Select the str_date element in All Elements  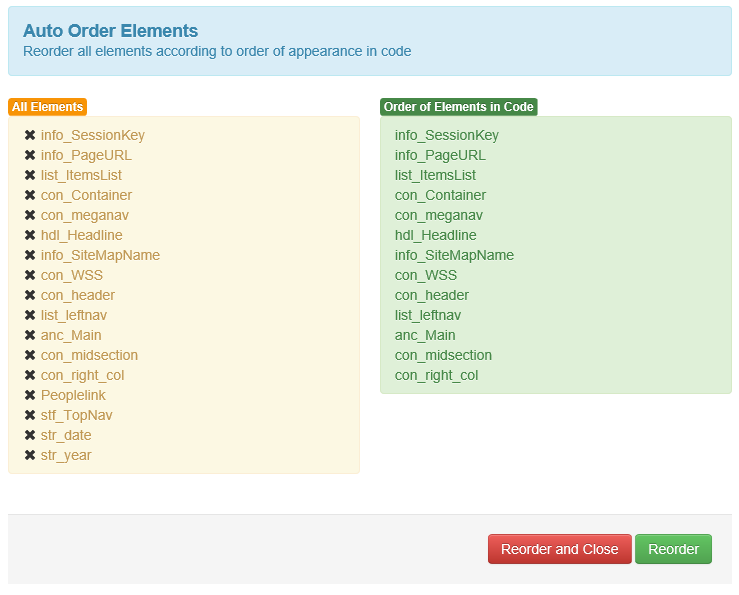[x=66, y=435]
